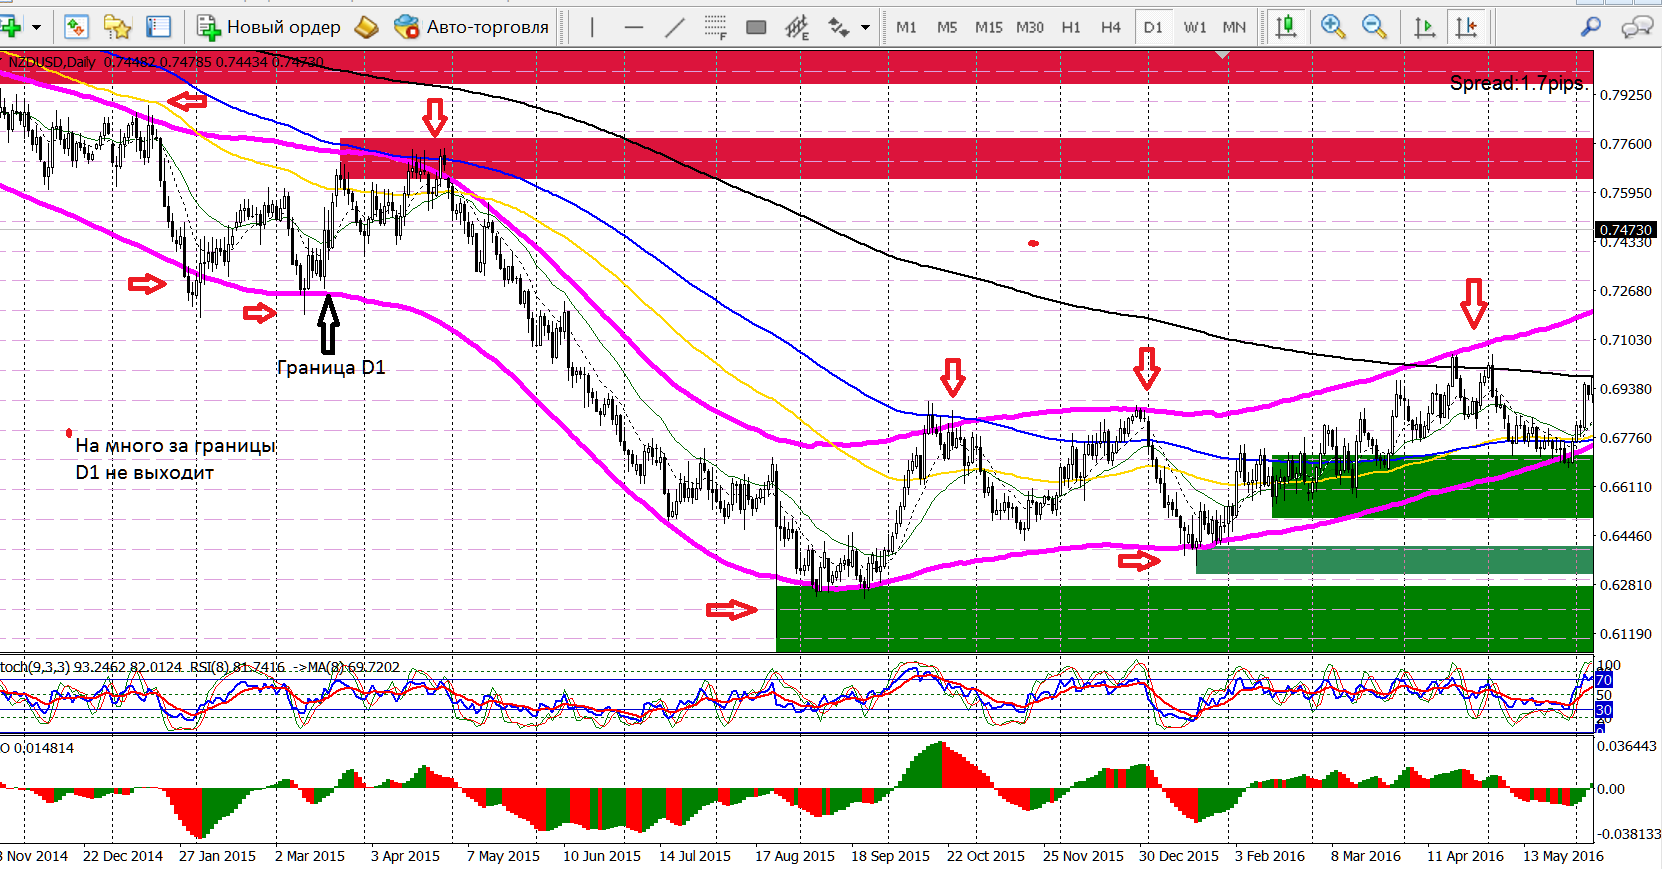Select the Spread:1.7pips label
Viewport: 1662px width, 869px height.
coord(1519,83)
